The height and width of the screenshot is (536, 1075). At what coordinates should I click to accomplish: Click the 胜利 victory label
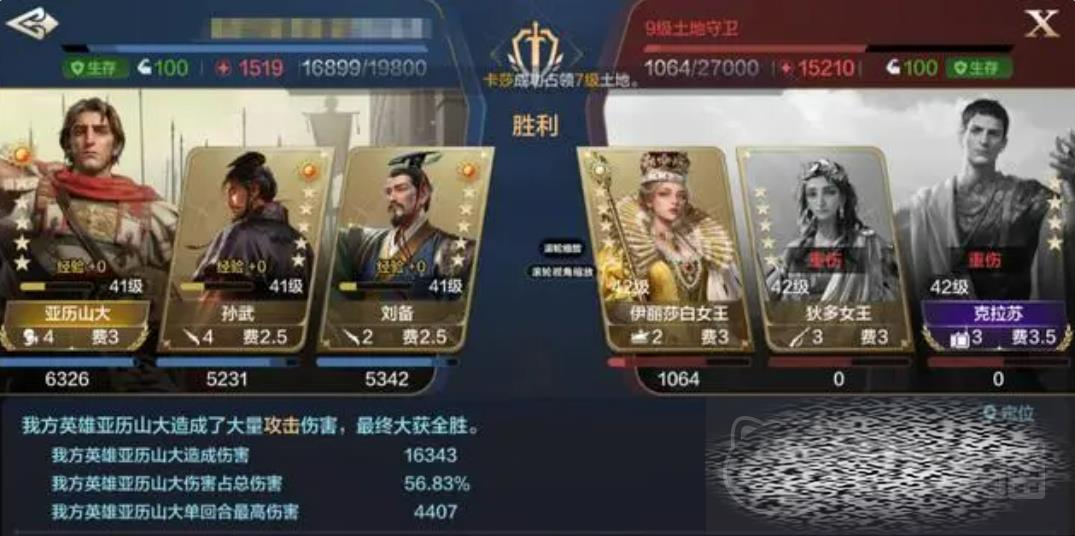coord(535,125)
